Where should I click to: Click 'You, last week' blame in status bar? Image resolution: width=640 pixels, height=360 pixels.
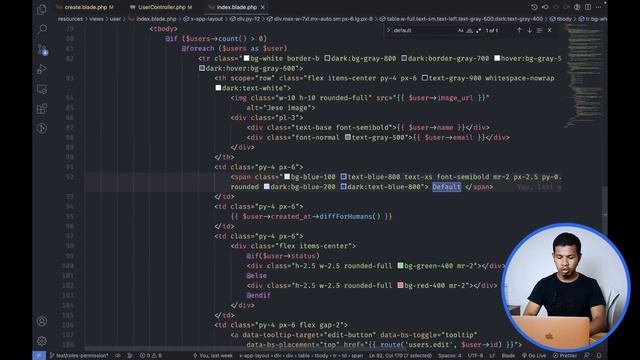coord(213,356)
